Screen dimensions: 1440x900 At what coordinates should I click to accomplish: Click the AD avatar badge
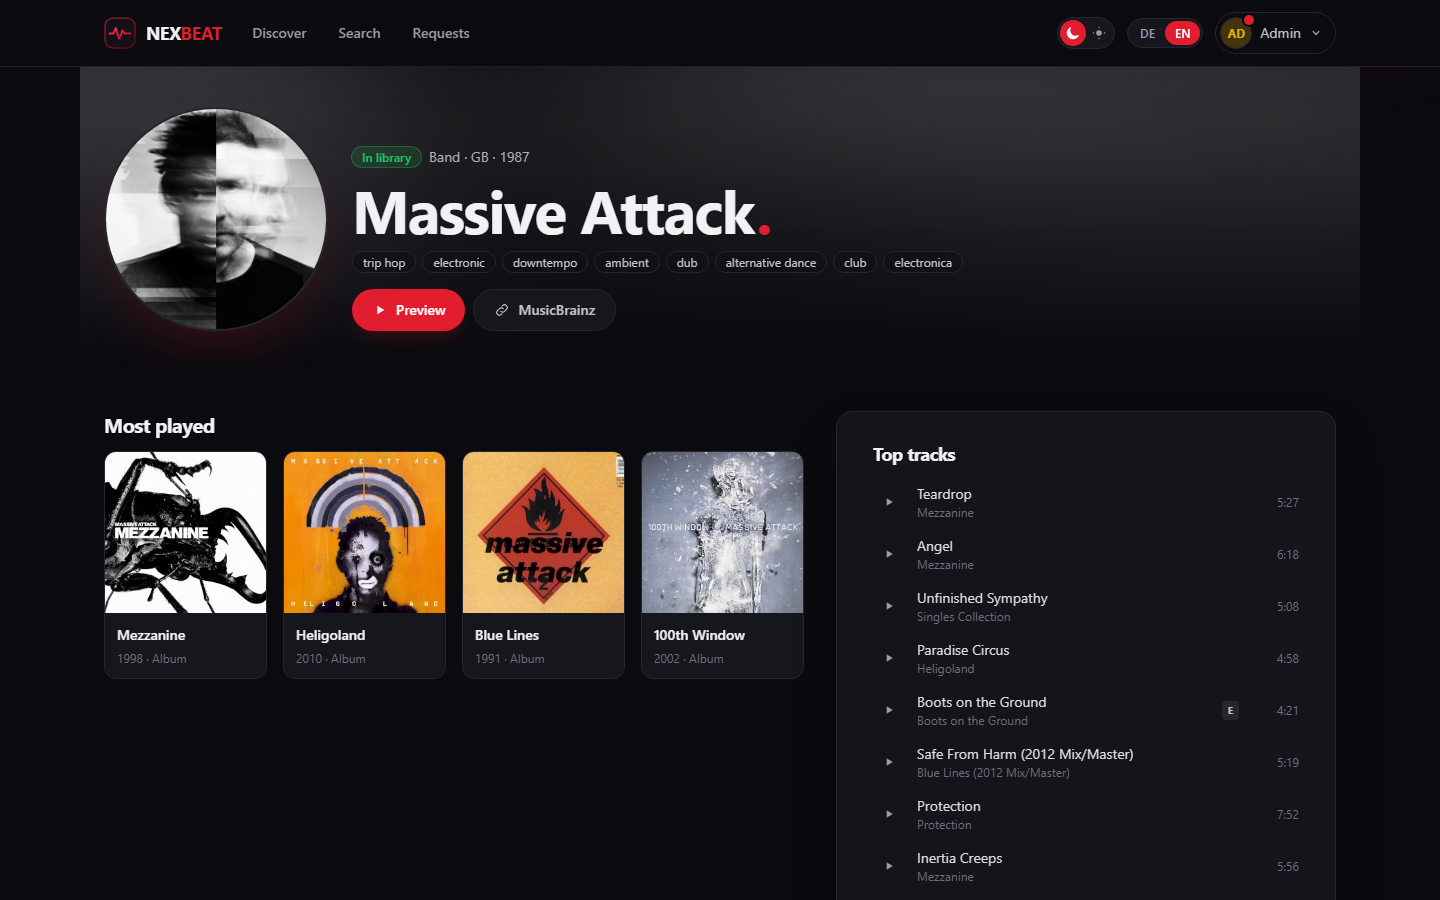pos(1236,33)
